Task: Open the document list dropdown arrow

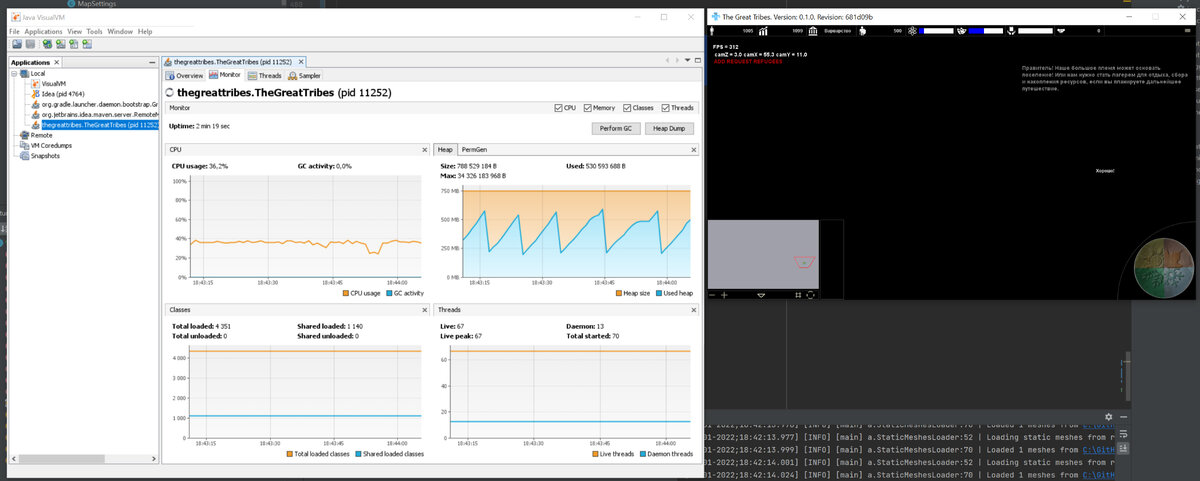Action: [687, 60]
